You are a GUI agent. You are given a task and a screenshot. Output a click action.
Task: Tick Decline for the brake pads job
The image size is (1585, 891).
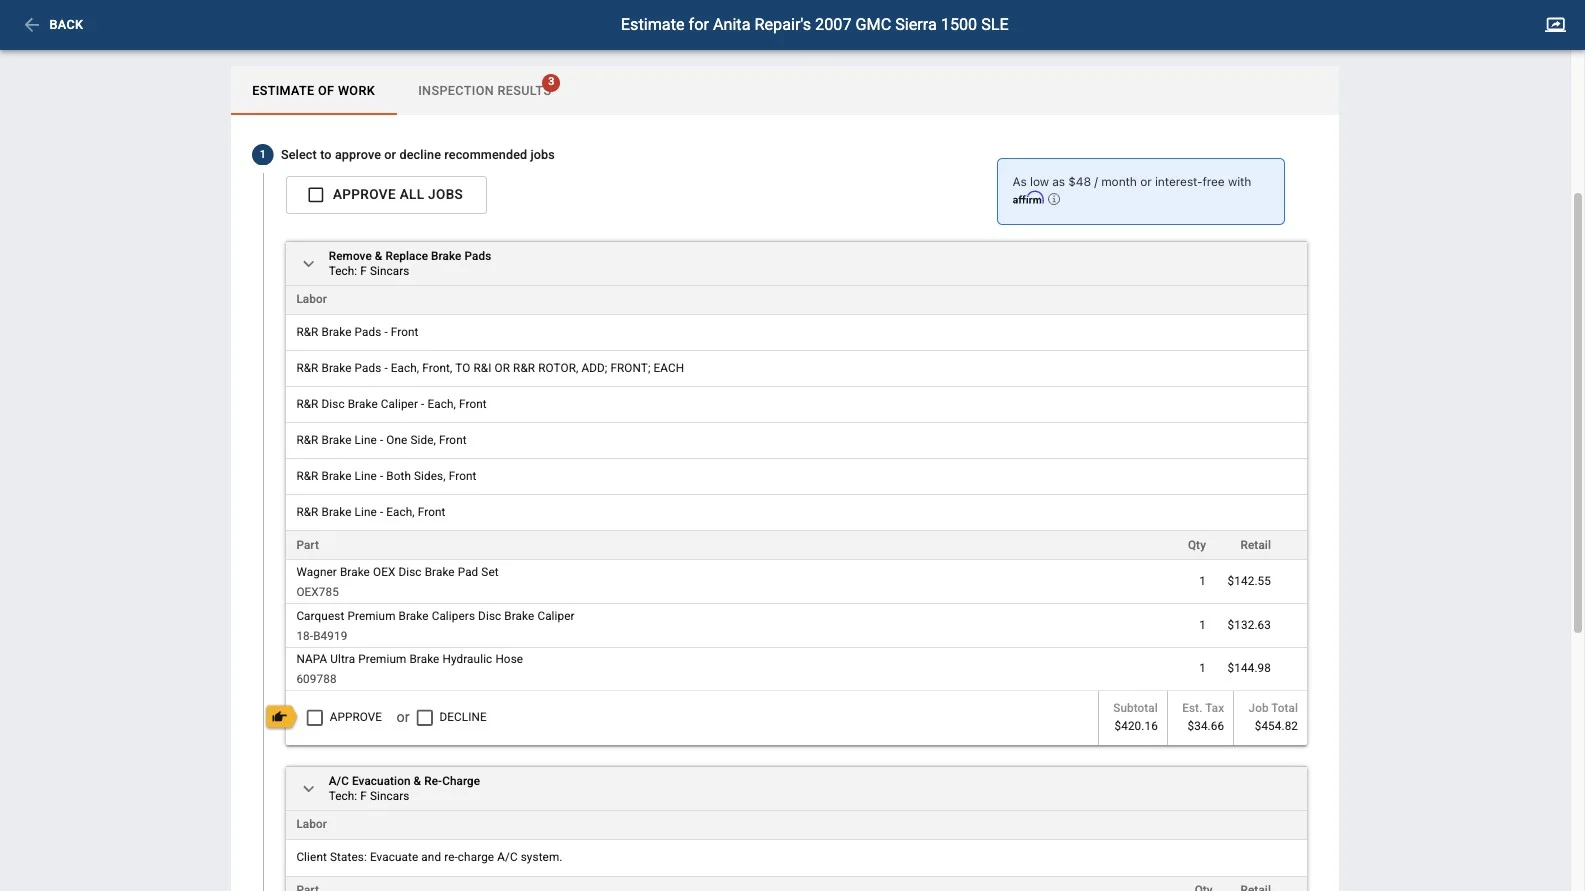(425, 718)
